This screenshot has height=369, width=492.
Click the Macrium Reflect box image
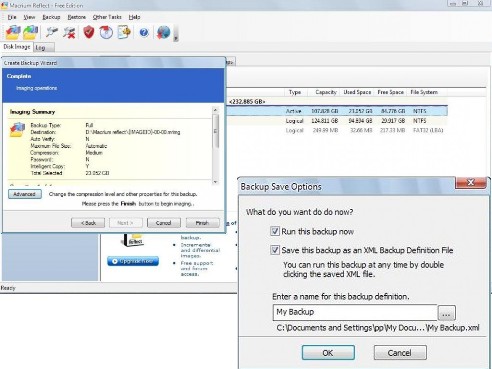click(134, 240)
